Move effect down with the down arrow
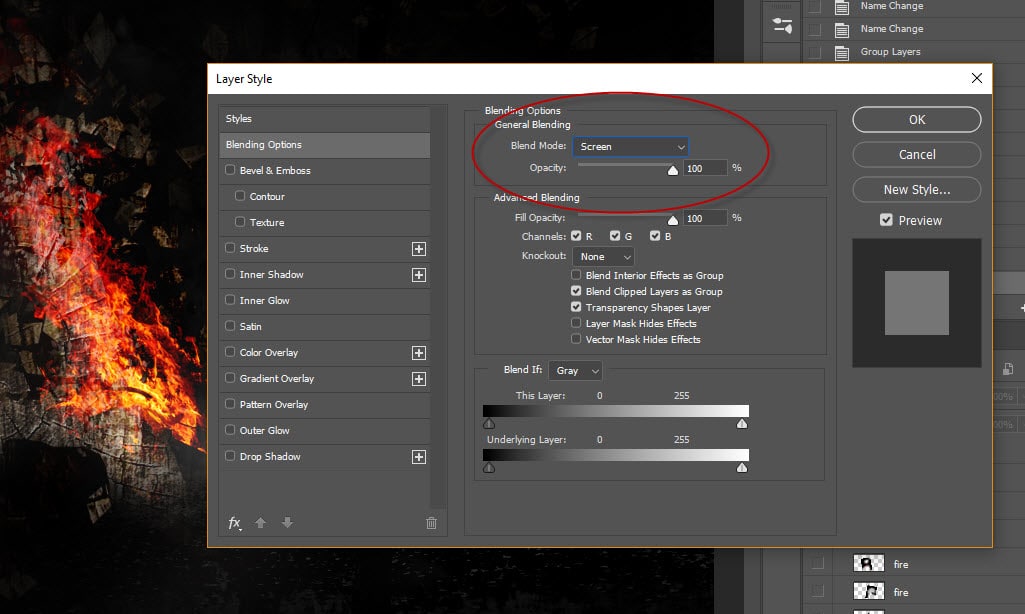Viewport: 1025px width, 614px height. (x=287, y=523)
